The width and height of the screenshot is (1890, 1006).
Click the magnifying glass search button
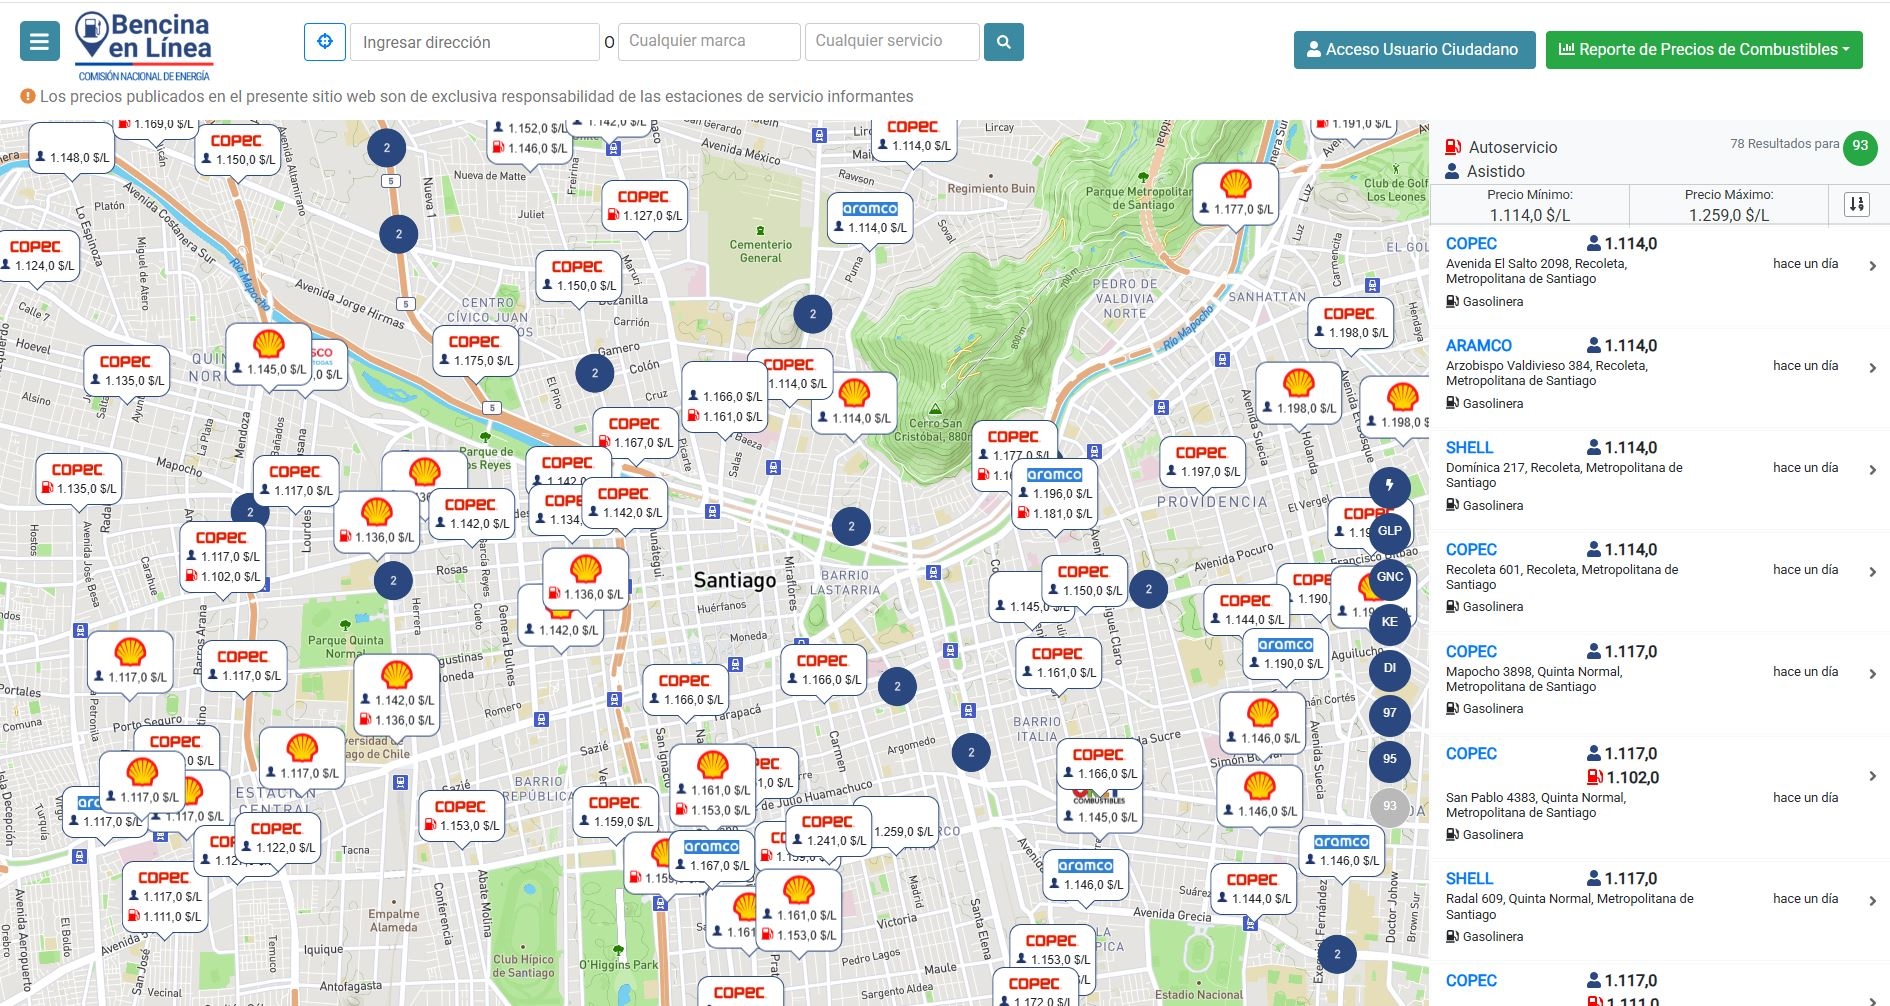1003,42
